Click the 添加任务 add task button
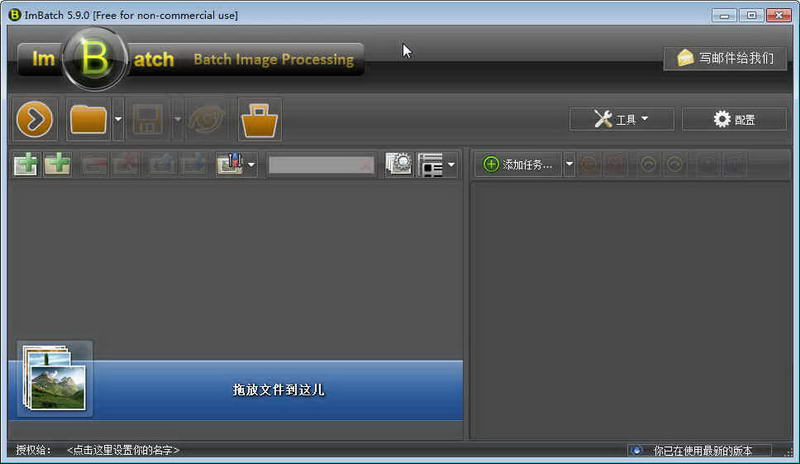 coord(518,164)
